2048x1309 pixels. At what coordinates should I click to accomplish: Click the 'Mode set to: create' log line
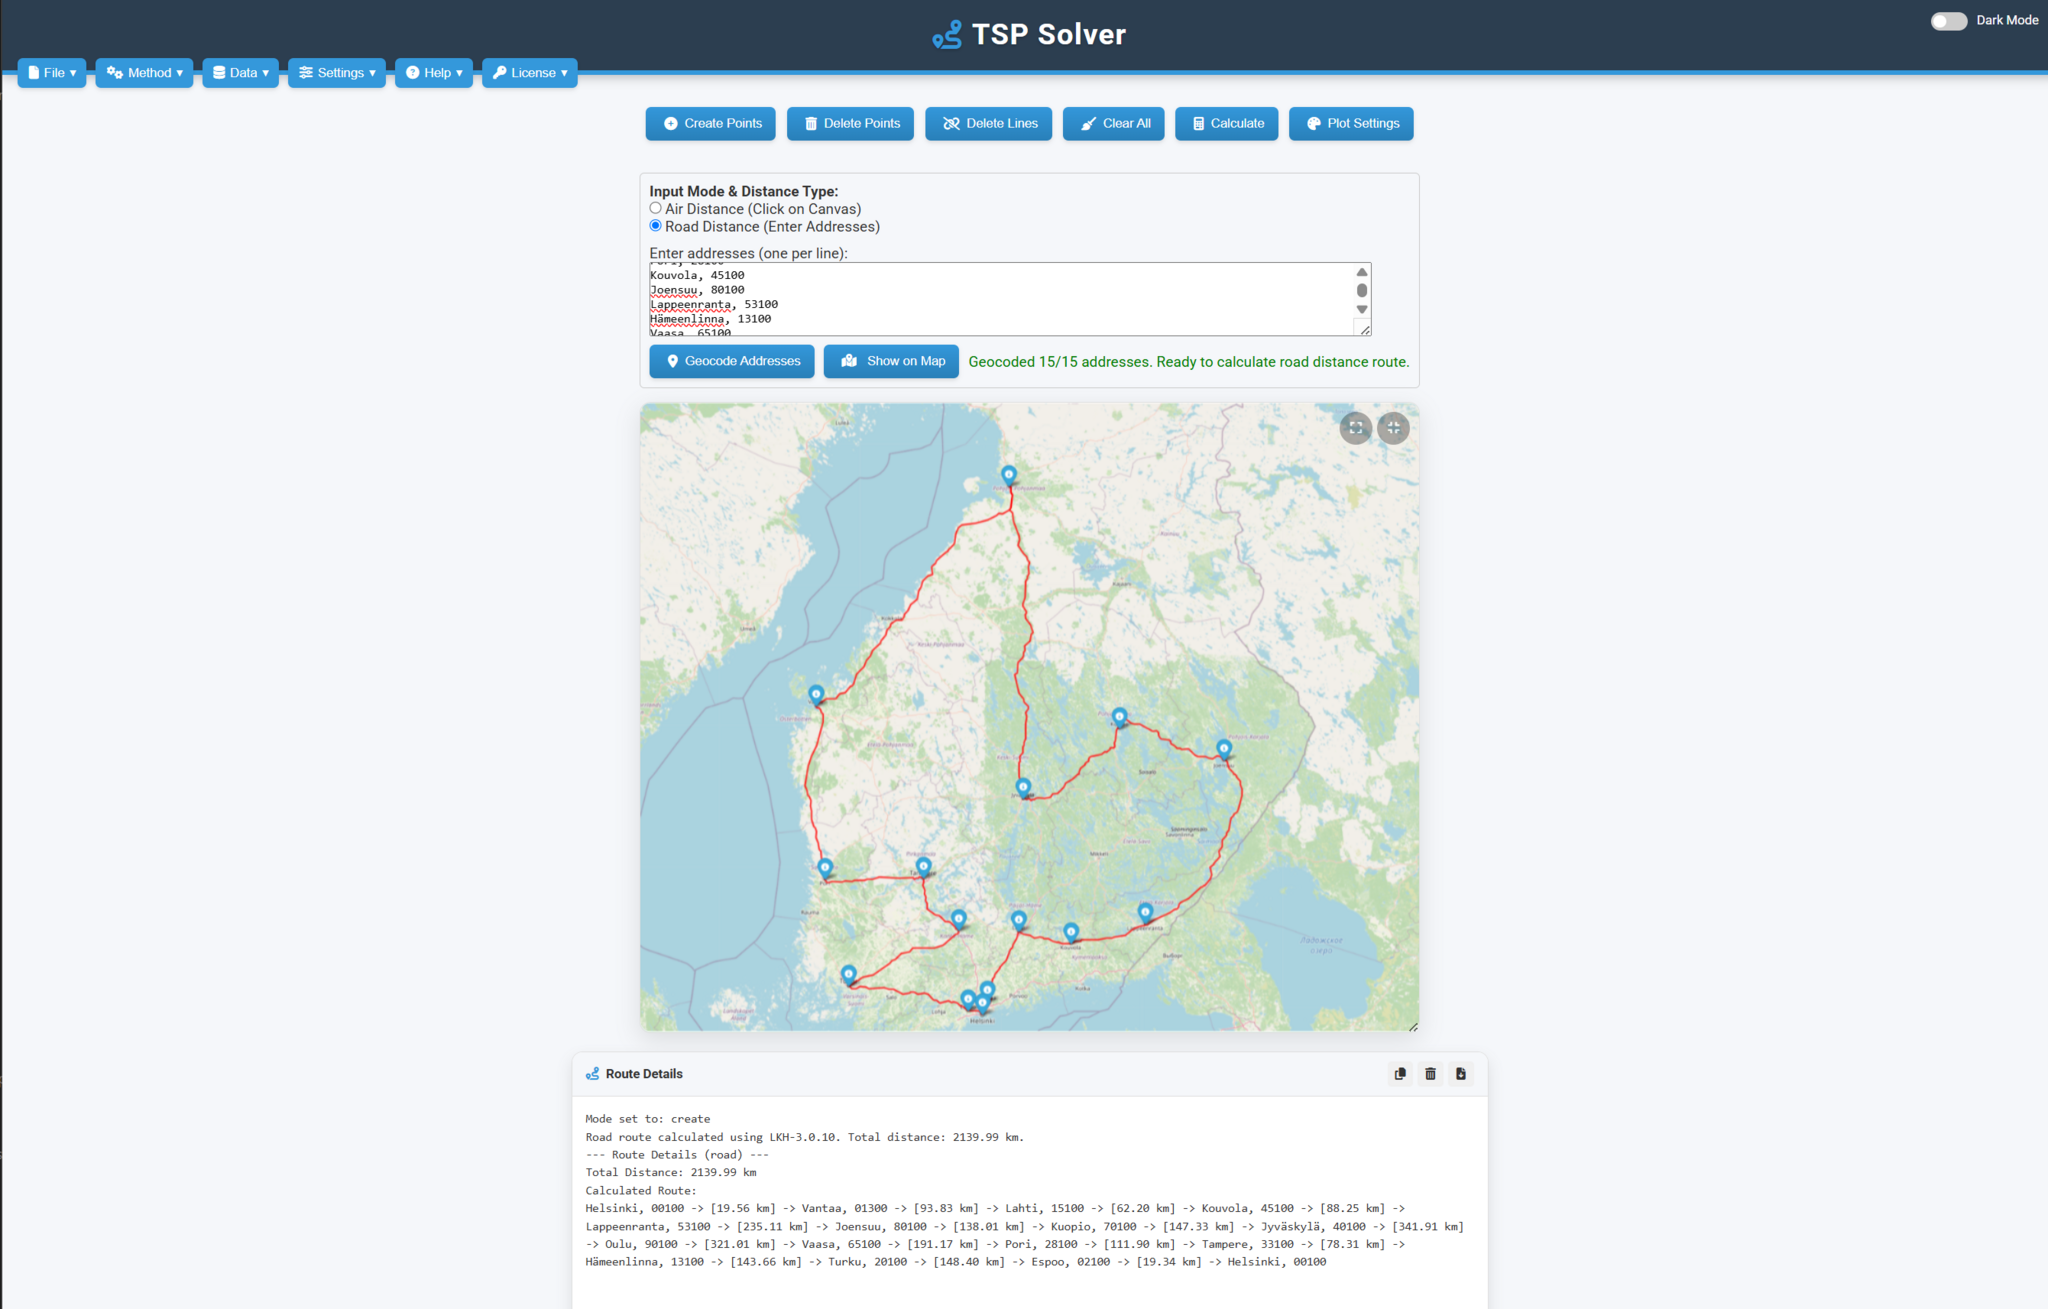[648, 1119]
